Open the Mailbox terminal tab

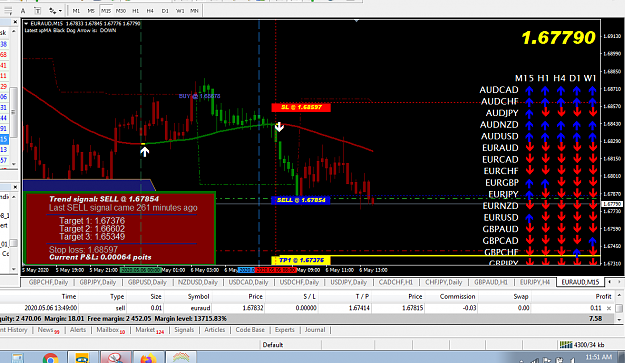[x=110, y=330]
